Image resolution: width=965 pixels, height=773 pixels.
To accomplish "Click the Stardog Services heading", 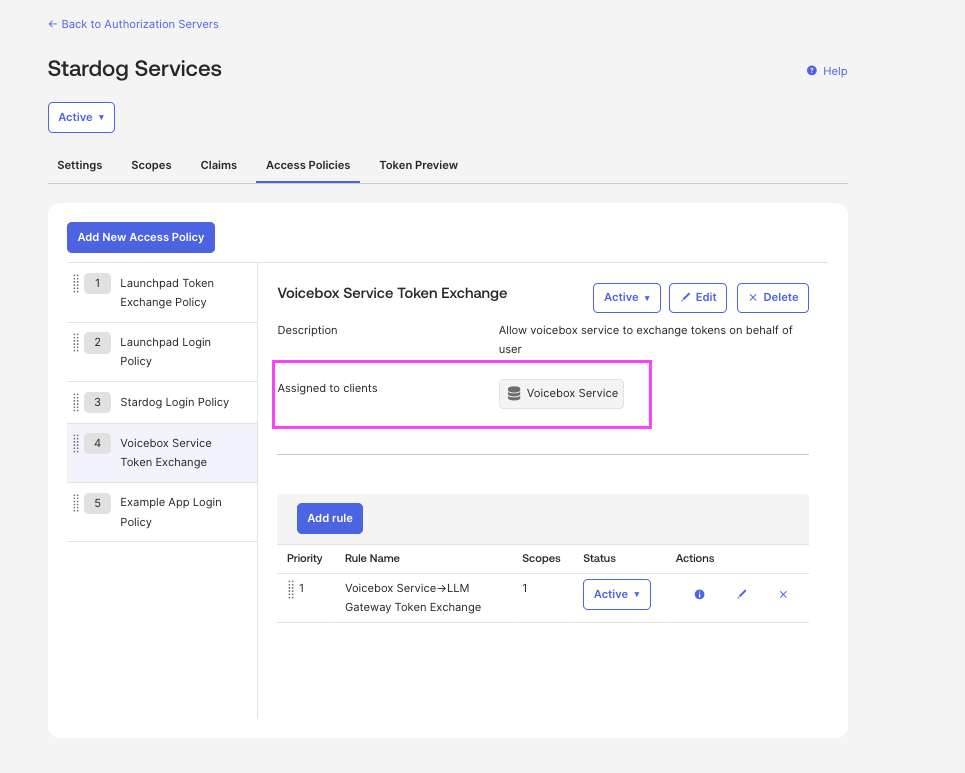I will click(135, 69).
